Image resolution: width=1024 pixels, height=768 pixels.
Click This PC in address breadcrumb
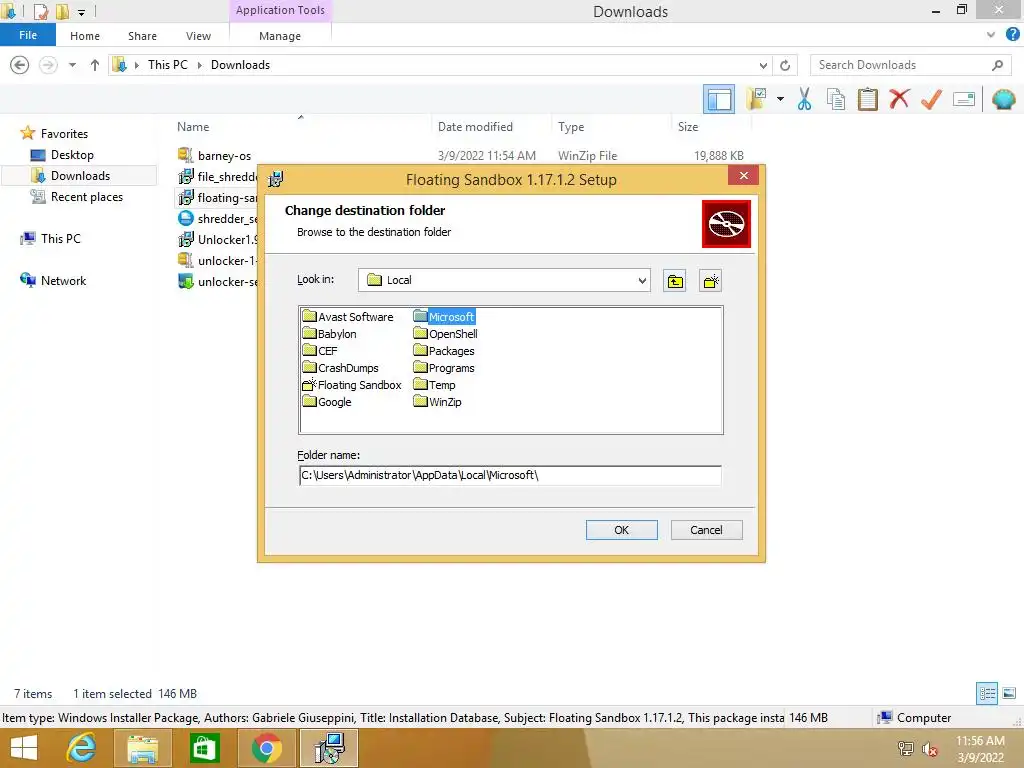click(167, 65)
